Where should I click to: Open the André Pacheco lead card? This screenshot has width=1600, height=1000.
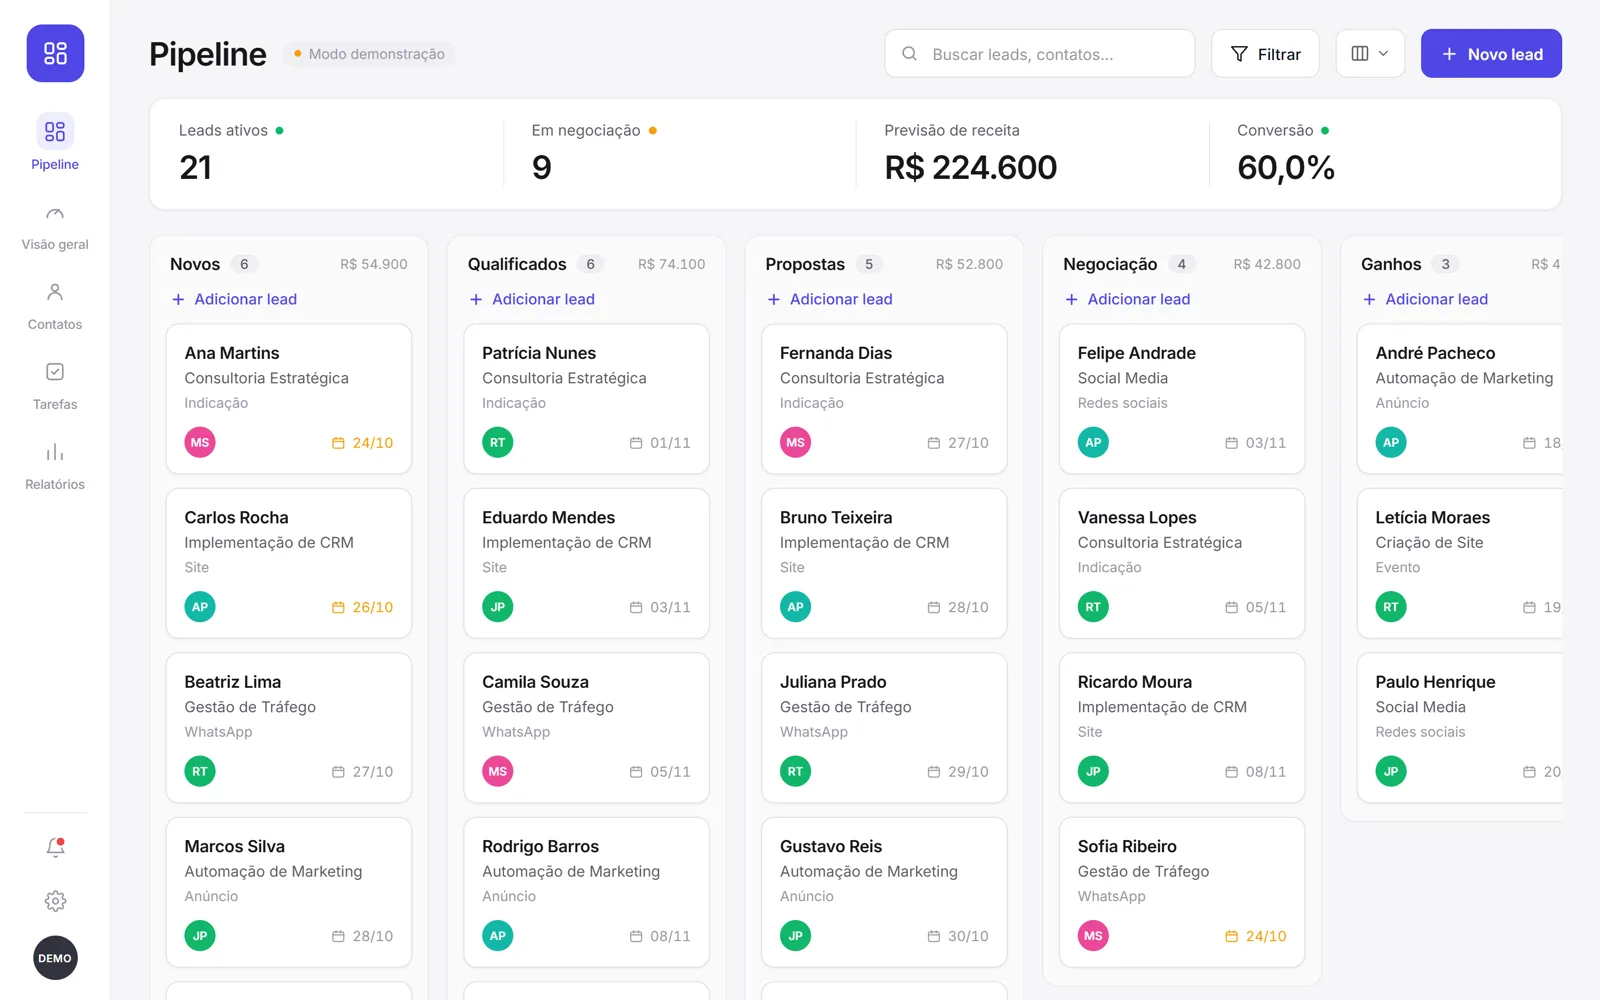[x=1460, y=399]
